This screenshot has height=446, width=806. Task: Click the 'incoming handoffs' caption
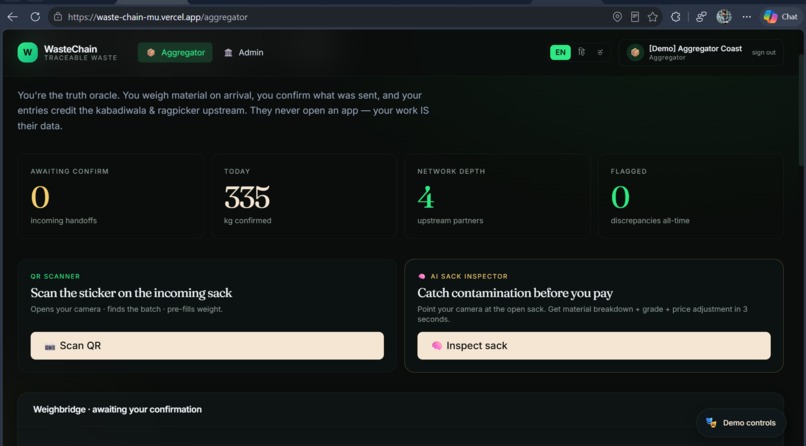pyautogui.click(x=63, y=220)
